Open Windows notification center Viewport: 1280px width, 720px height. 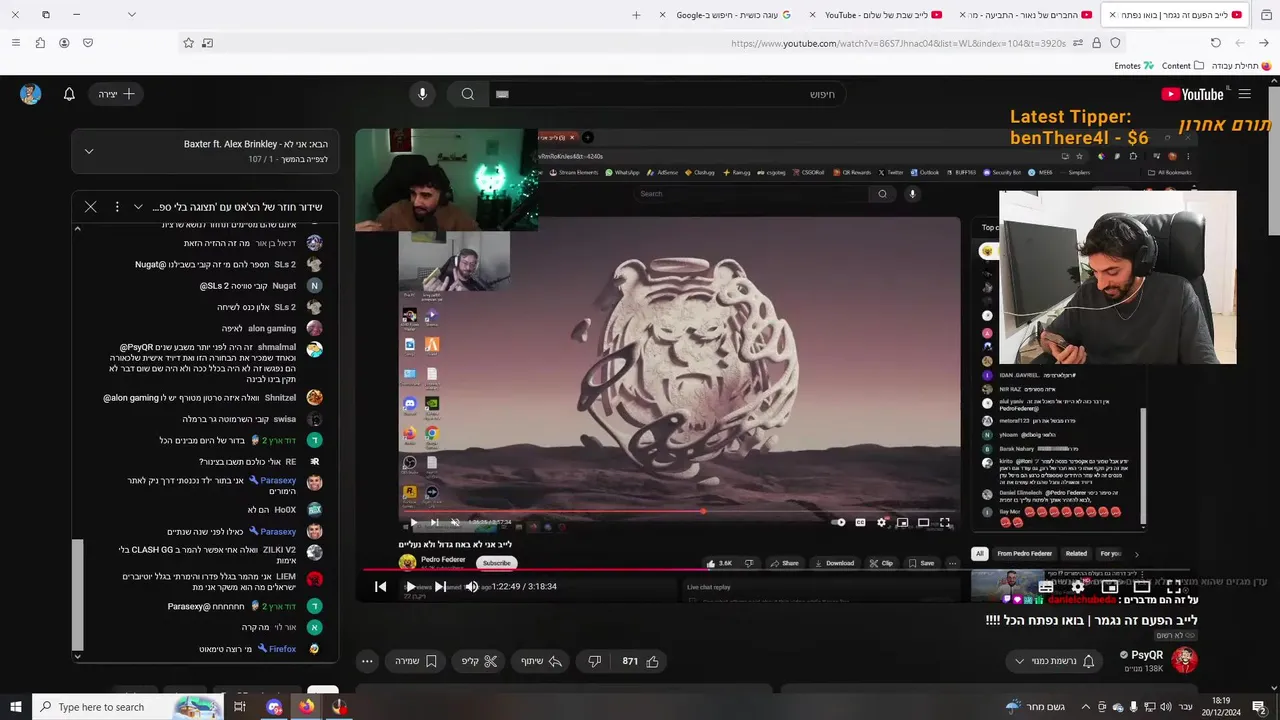[x=1259, y=707]
